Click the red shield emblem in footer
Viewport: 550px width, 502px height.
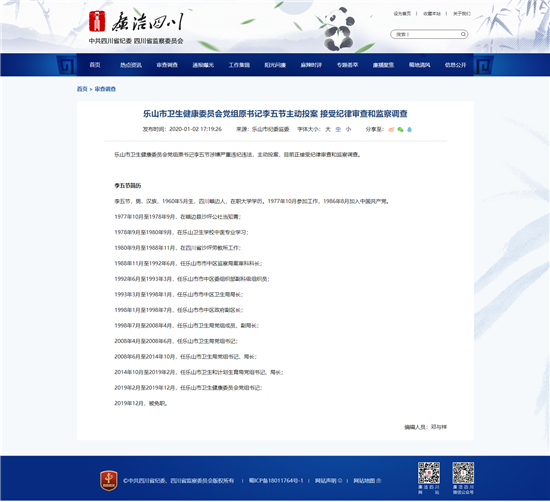coord(109,481)
